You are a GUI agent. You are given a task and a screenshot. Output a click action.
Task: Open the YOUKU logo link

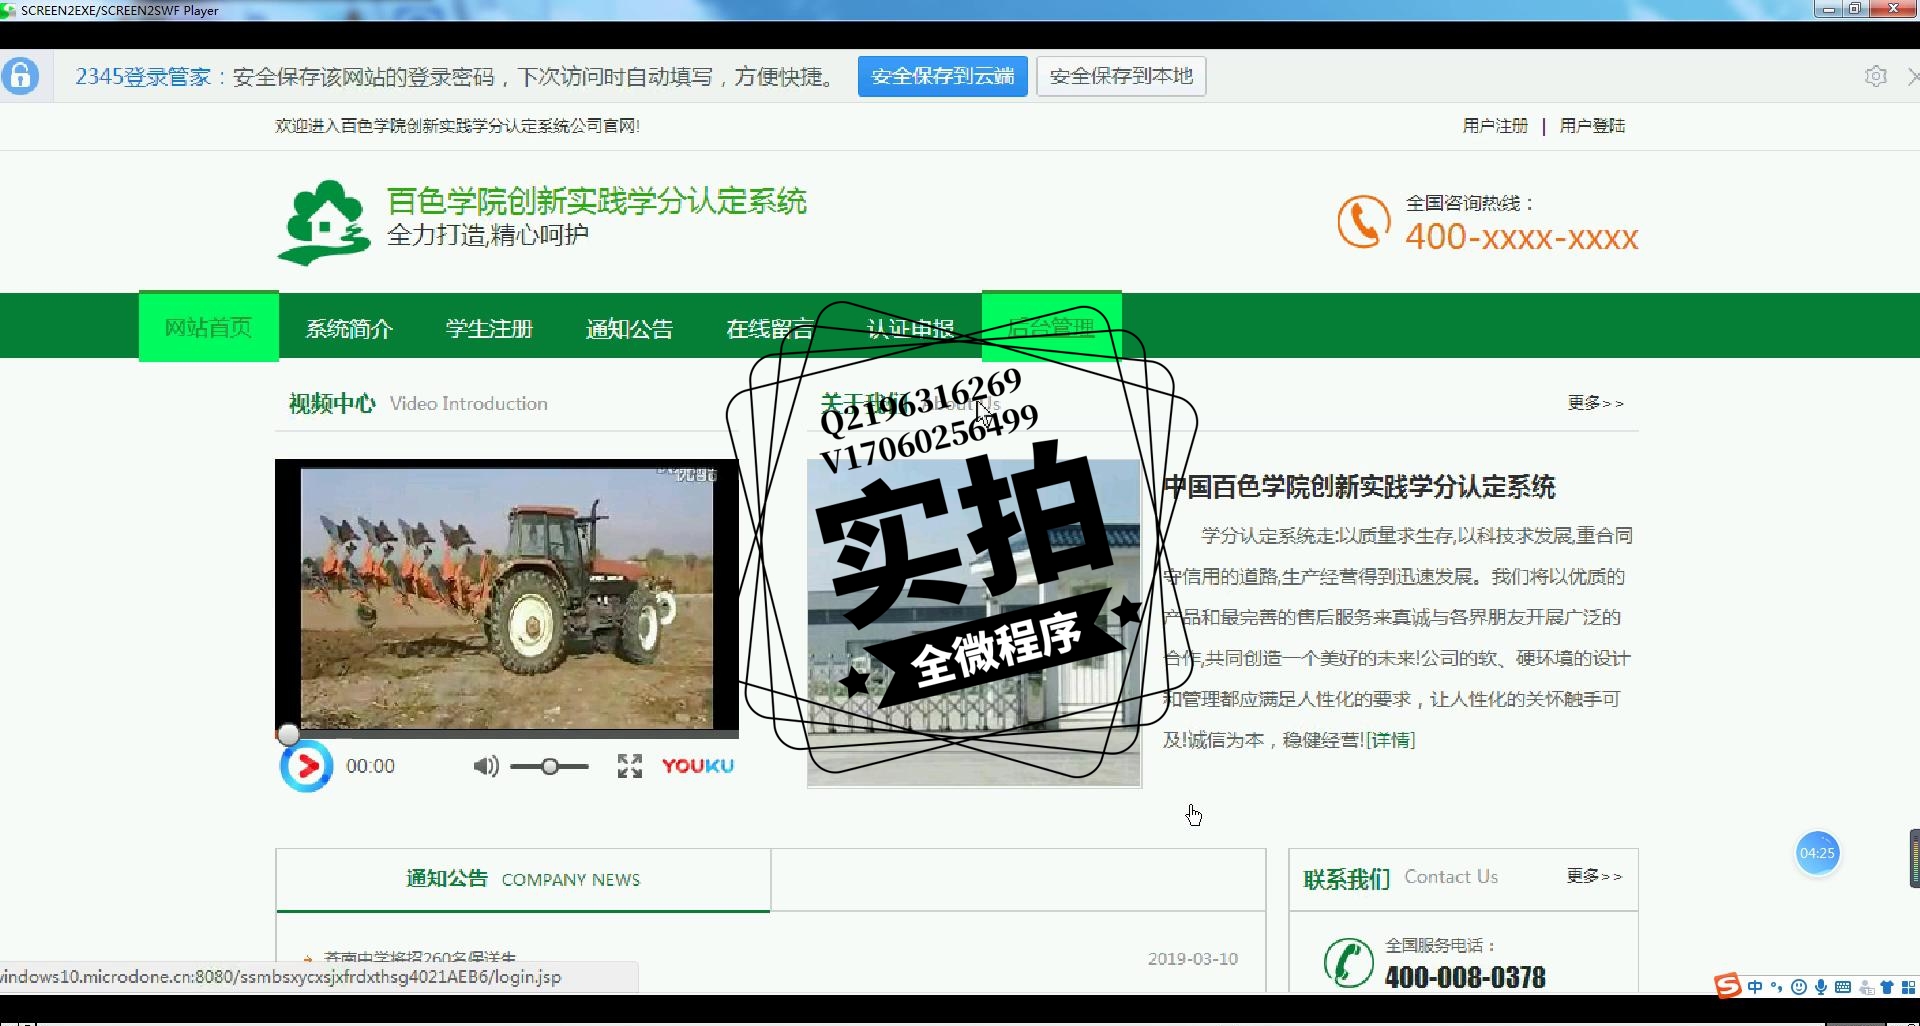[x=698, y=766]
